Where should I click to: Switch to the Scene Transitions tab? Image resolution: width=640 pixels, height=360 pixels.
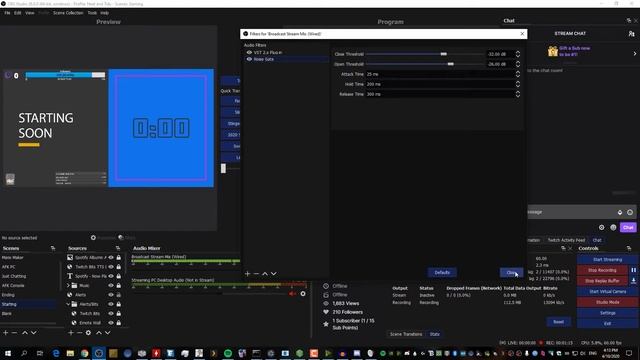click(406, 334)
